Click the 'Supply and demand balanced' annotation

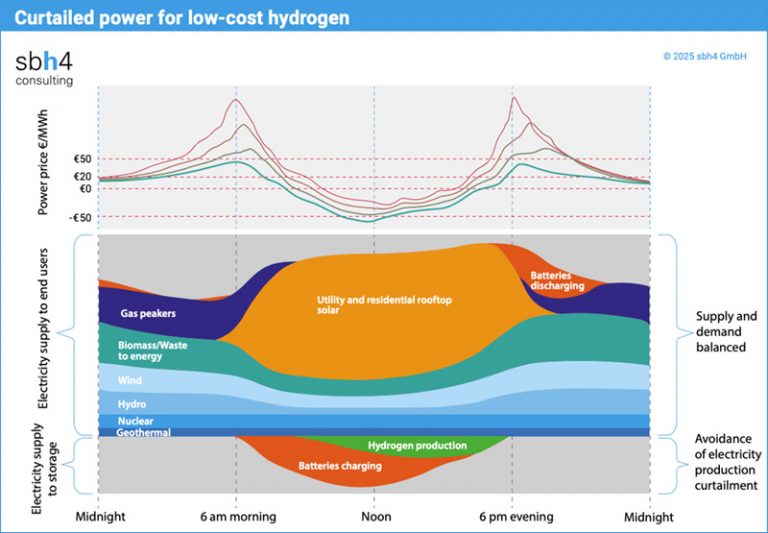point(725,332)
